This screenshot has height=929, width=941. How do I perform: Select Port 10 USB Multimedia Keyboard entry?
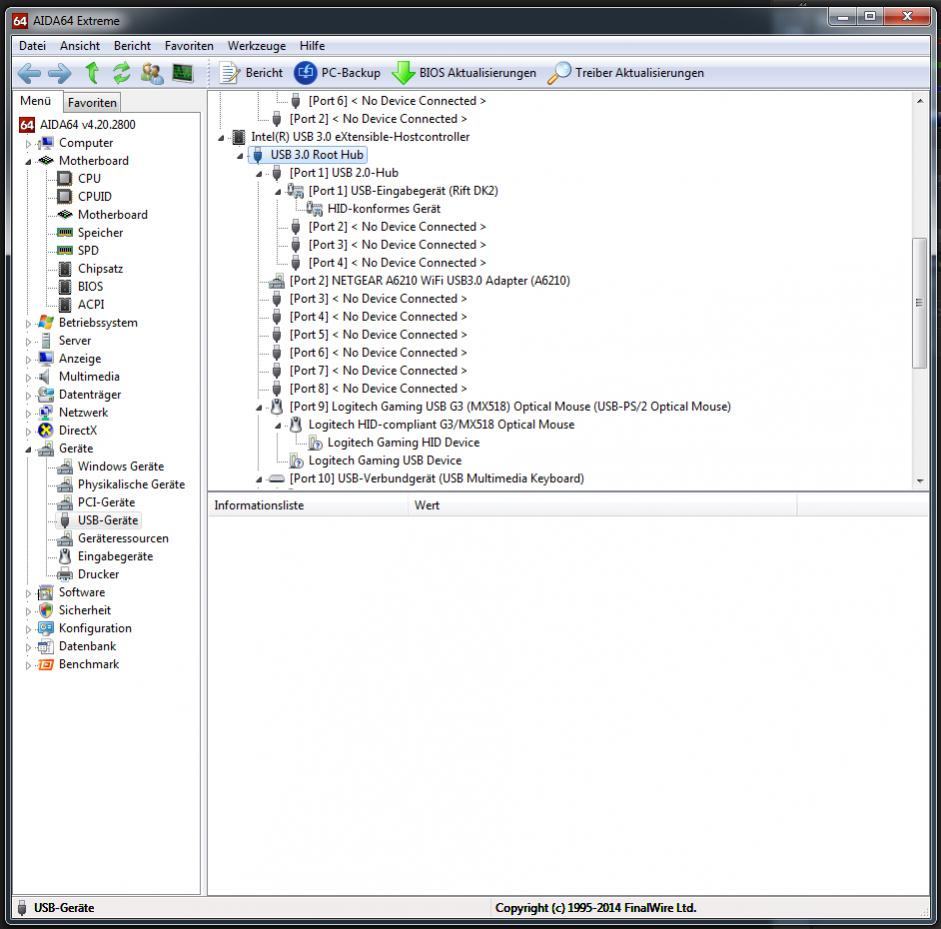point(436,479)
